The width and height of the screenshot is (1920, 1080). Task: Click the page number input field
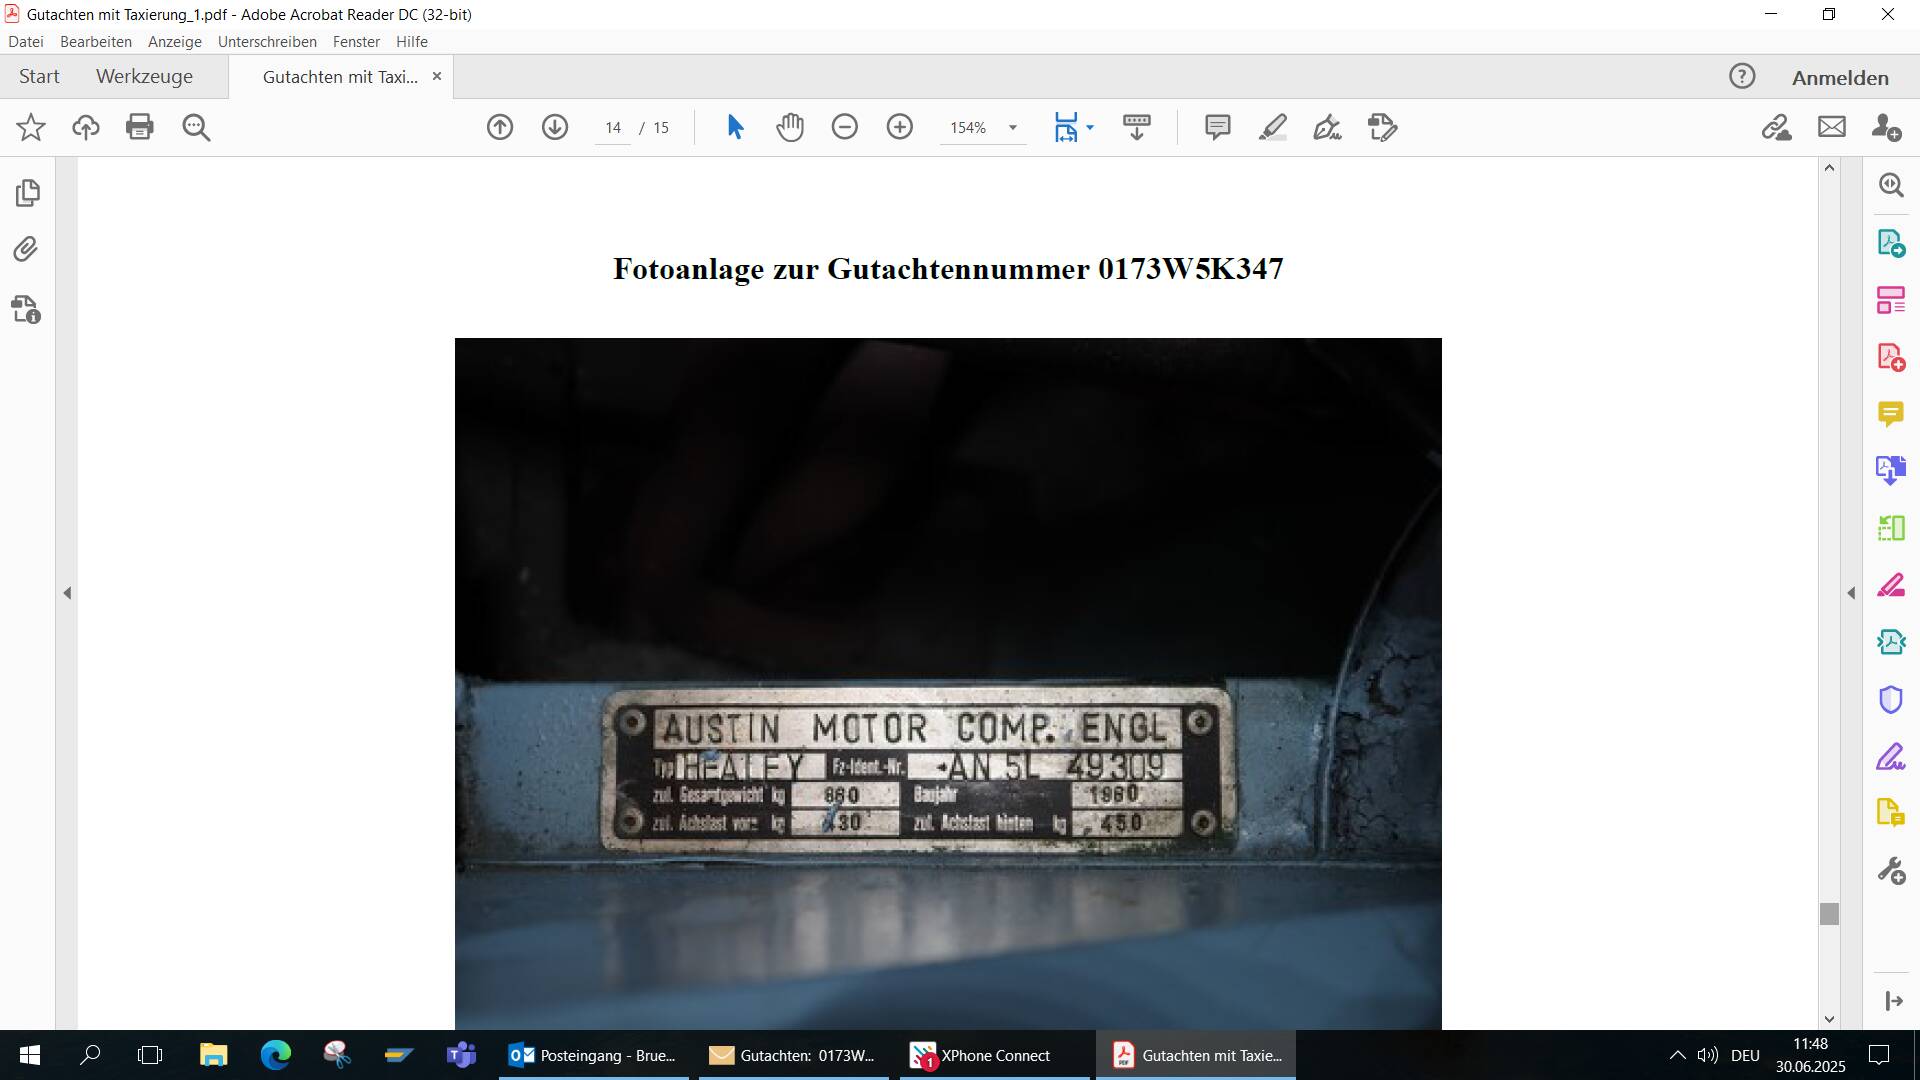(x=613, y=128)
